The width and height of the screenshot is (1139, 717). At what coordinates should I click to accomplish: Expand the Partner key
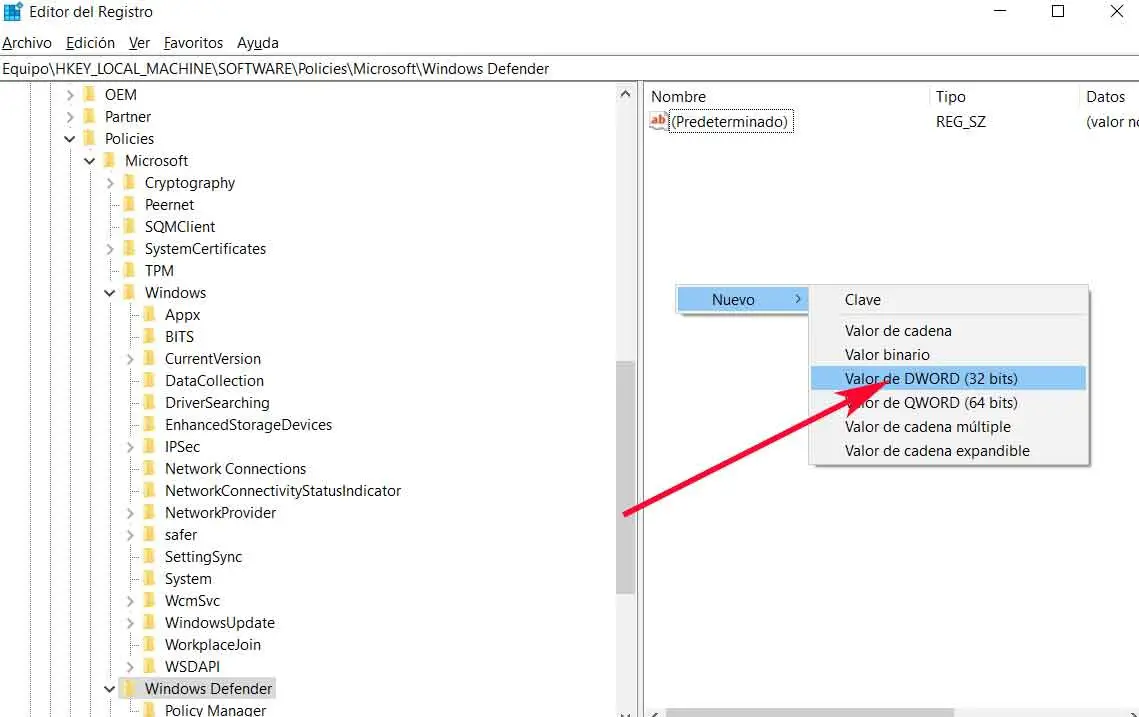coord(70,117)
